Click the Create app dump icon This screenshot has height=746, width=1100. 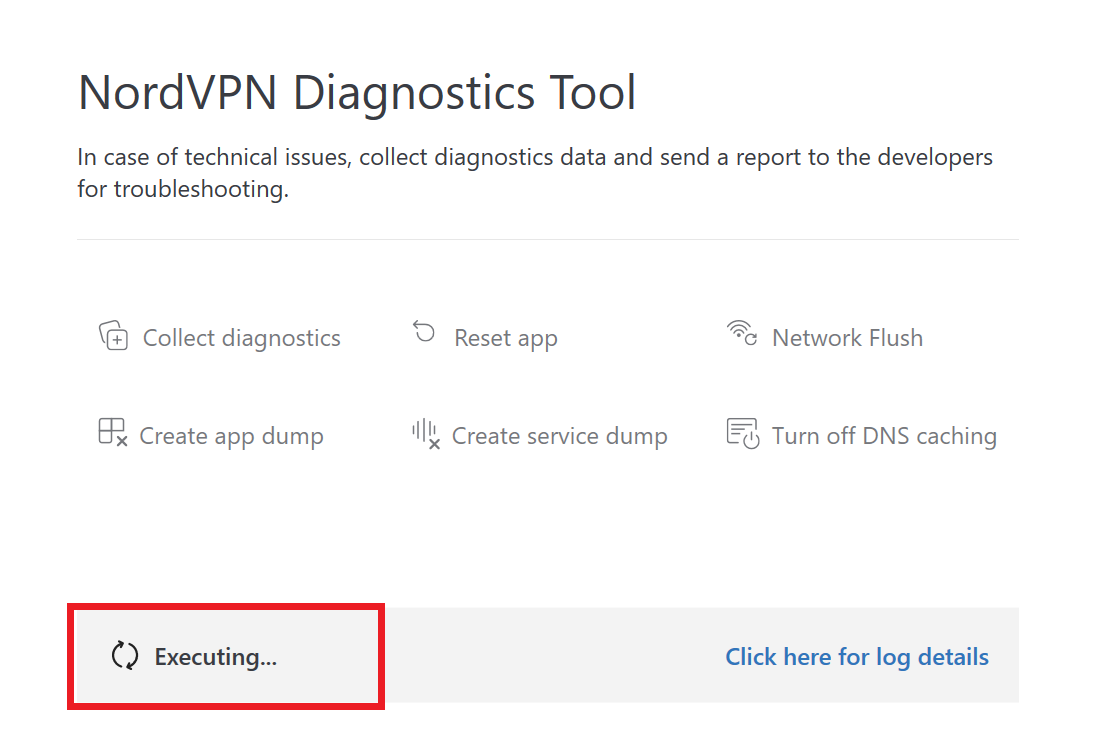coord(112,433)
